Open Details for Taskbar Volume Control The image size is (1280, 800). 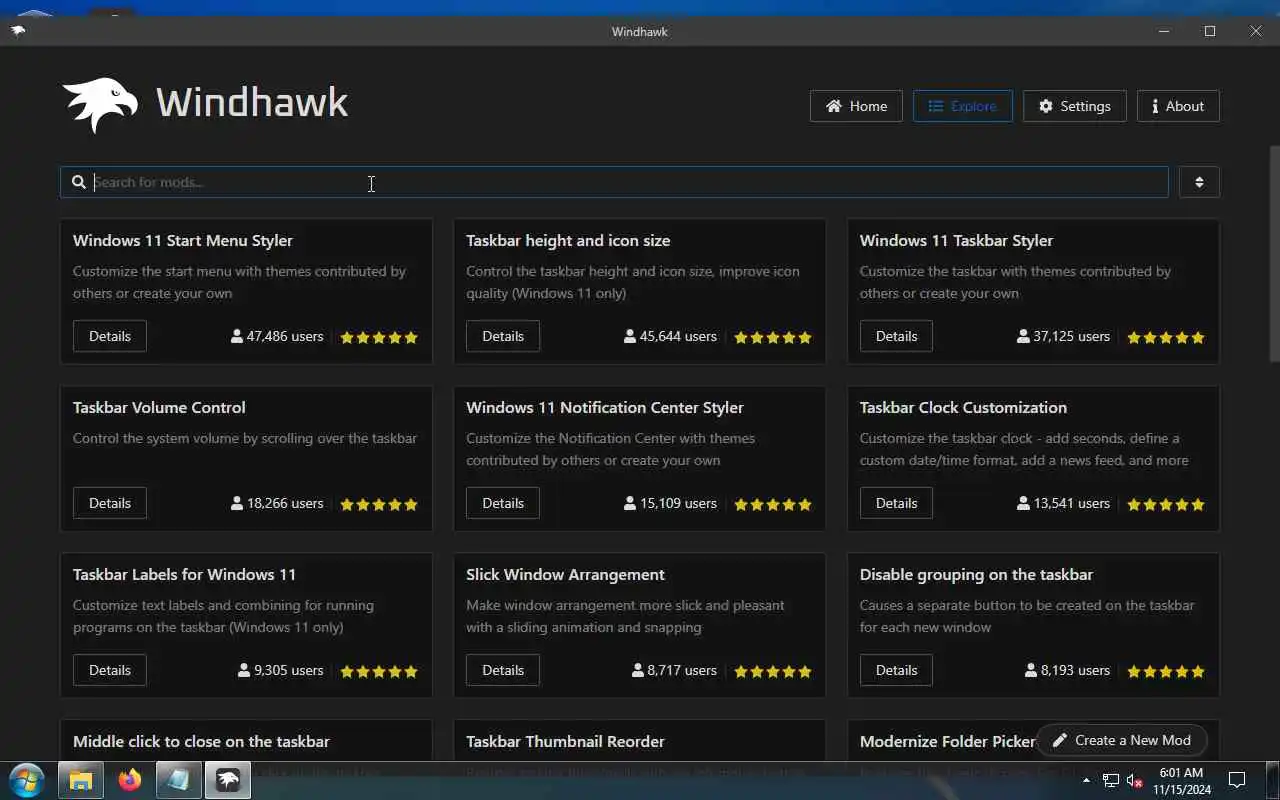point(110,503)
